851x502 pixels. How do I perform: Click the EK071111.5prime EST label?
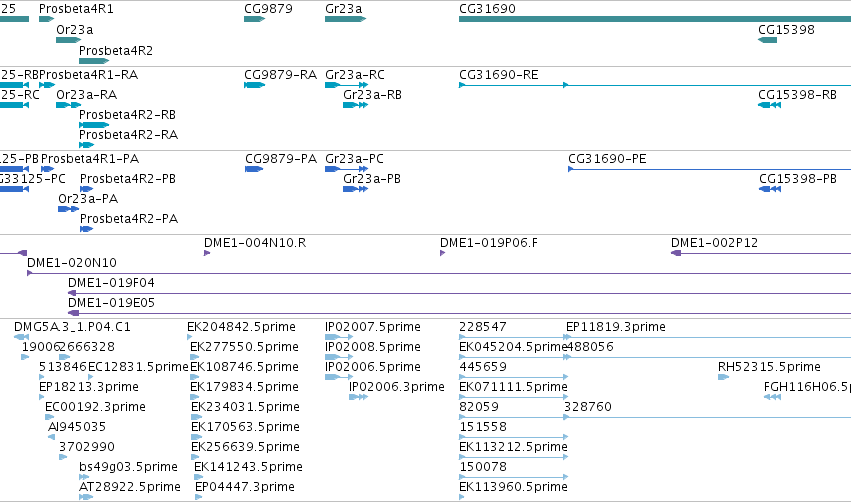pyautogui.click(x=513, y=387)
